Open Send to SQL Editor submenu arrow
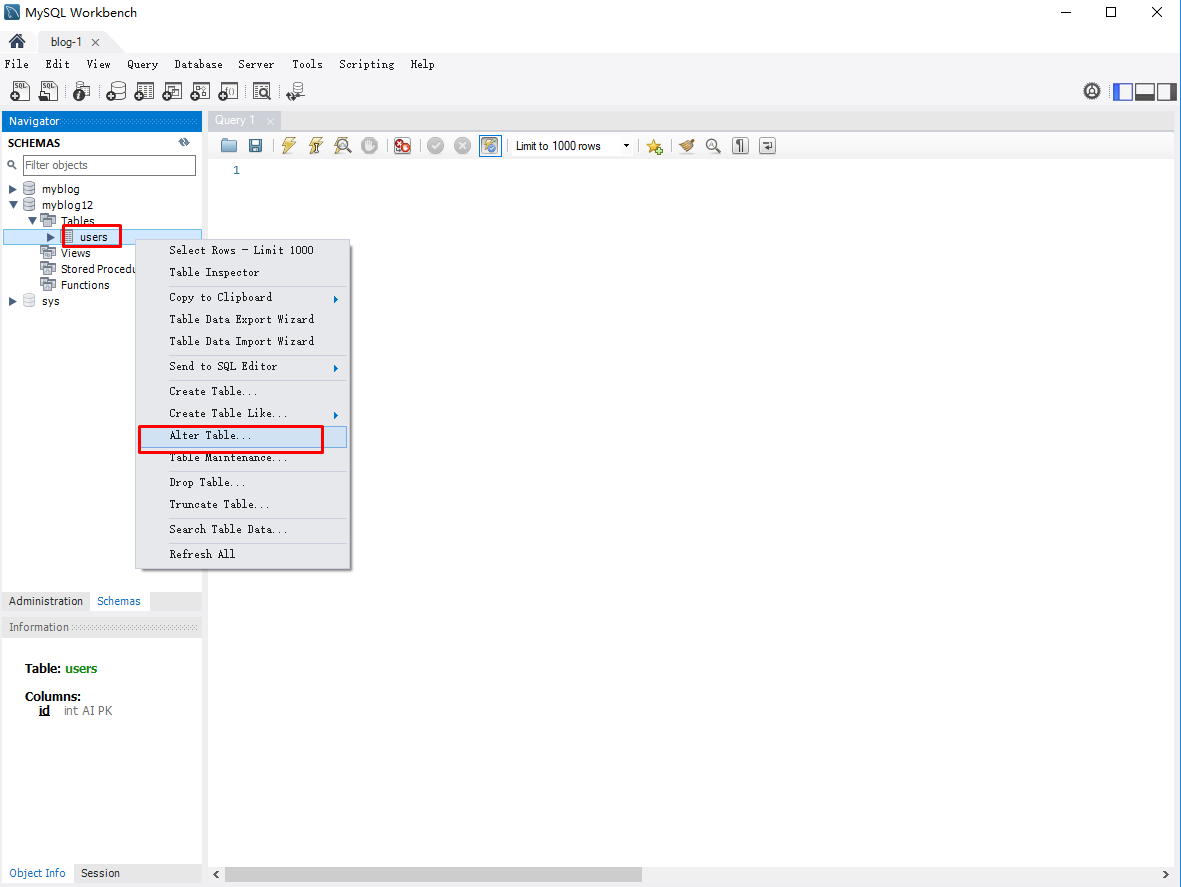 tap(336, 368)
